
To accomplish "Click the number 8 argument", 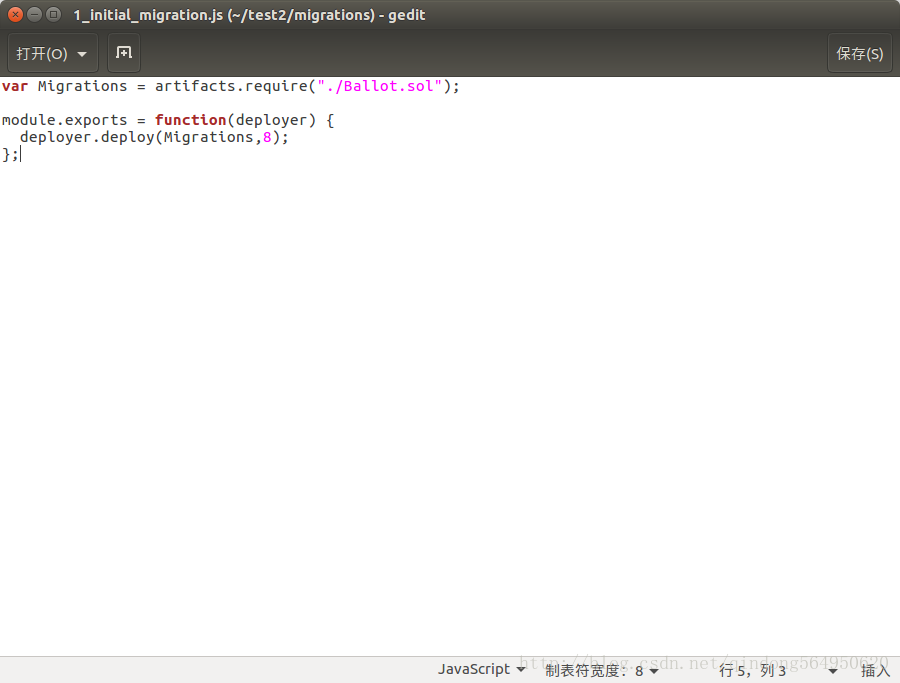I will pyautogui.click(x=267, y=137).
